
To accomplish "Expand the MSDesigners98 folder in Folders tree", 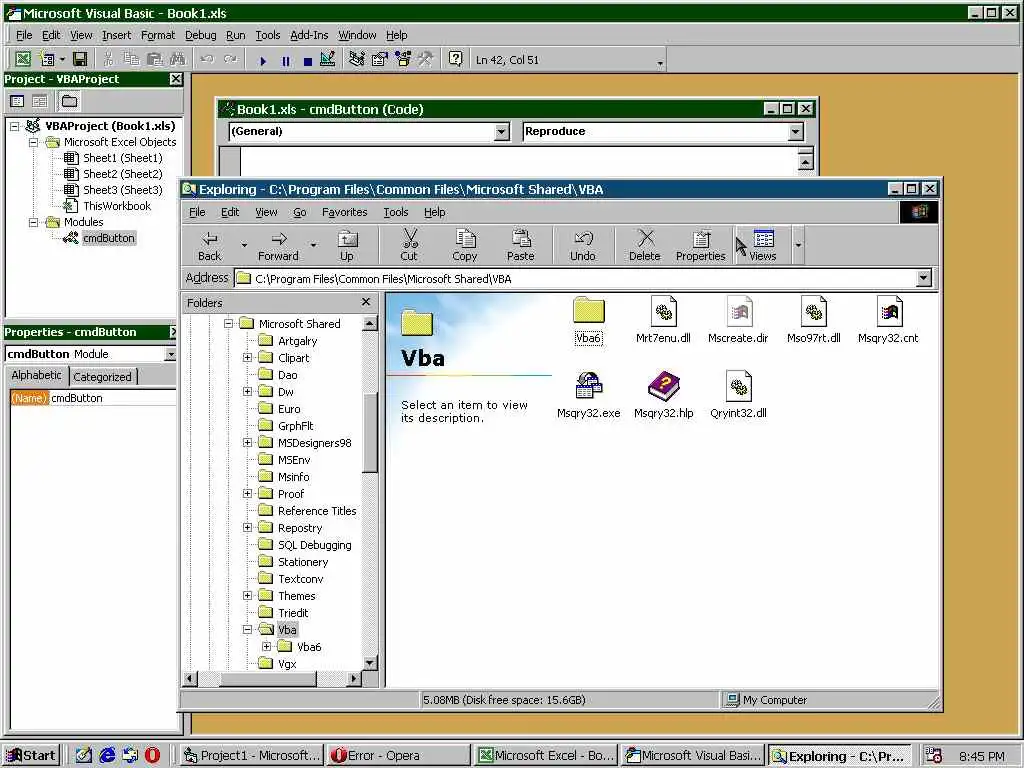I will pyautogui.click(x=248, y=443).
